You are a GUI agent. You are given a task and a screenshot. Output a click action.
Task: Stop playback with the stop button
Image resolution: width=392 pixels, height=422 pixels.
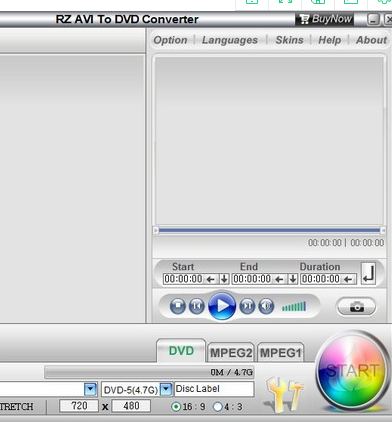pyautogui.click(x=178, y=305)
